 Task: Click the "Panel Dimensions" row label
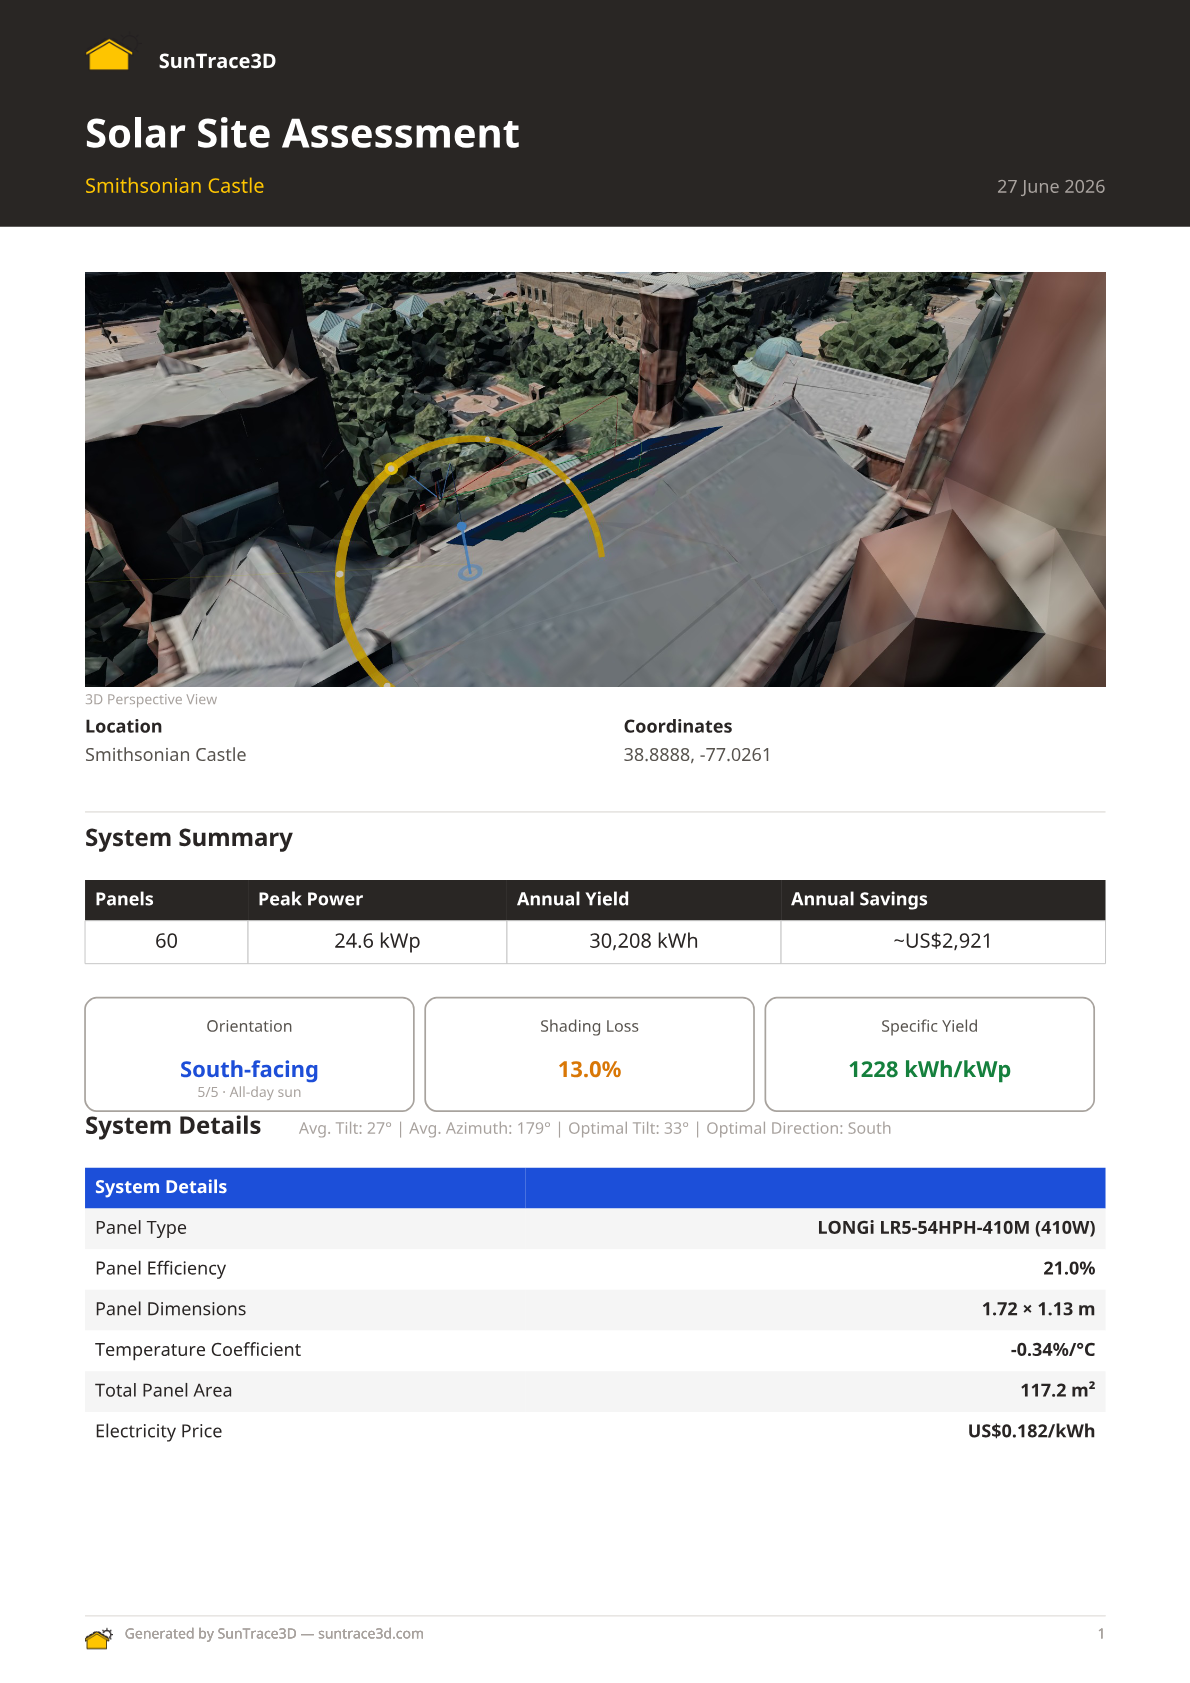tap(170, 1309)
